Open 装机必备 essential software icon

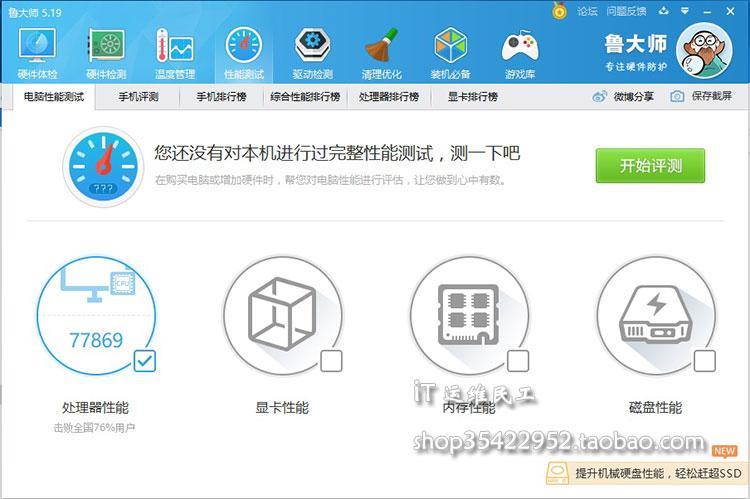(450, 52)
